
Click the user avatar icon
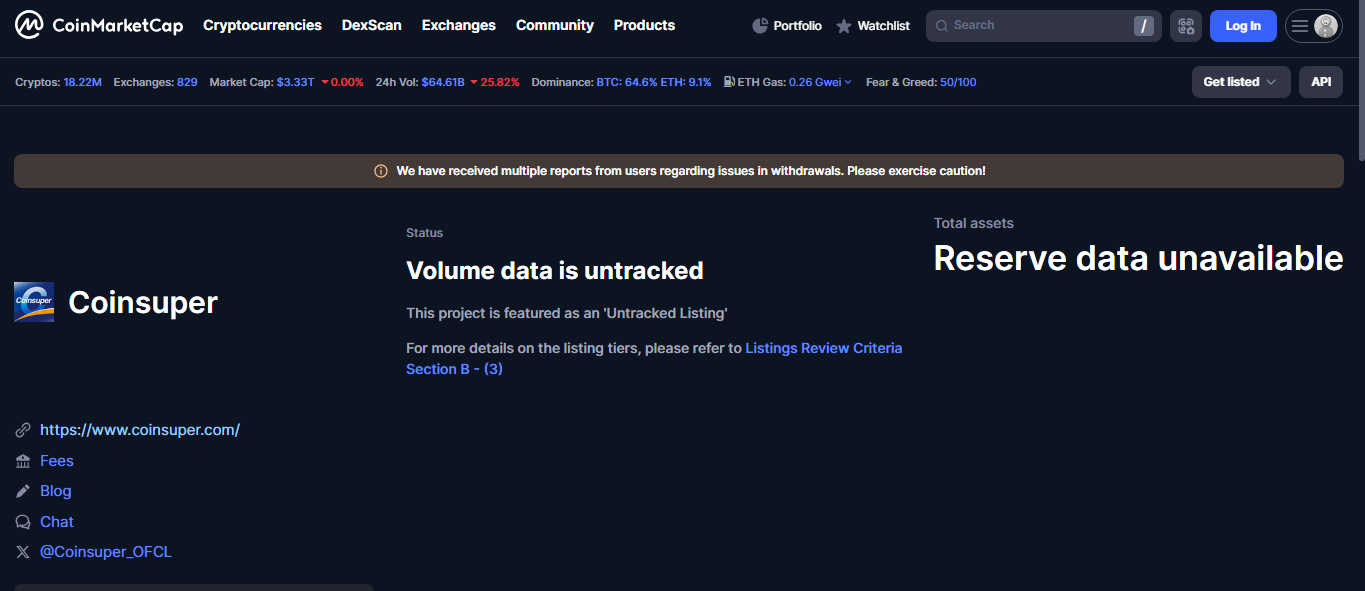(x=1326, y=26)
